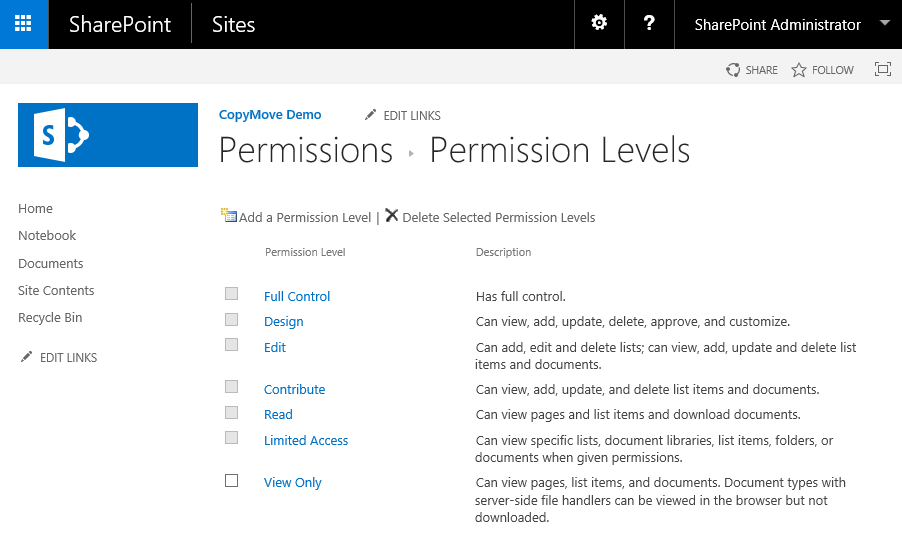Click the help question mark icon

pos(649,24)
